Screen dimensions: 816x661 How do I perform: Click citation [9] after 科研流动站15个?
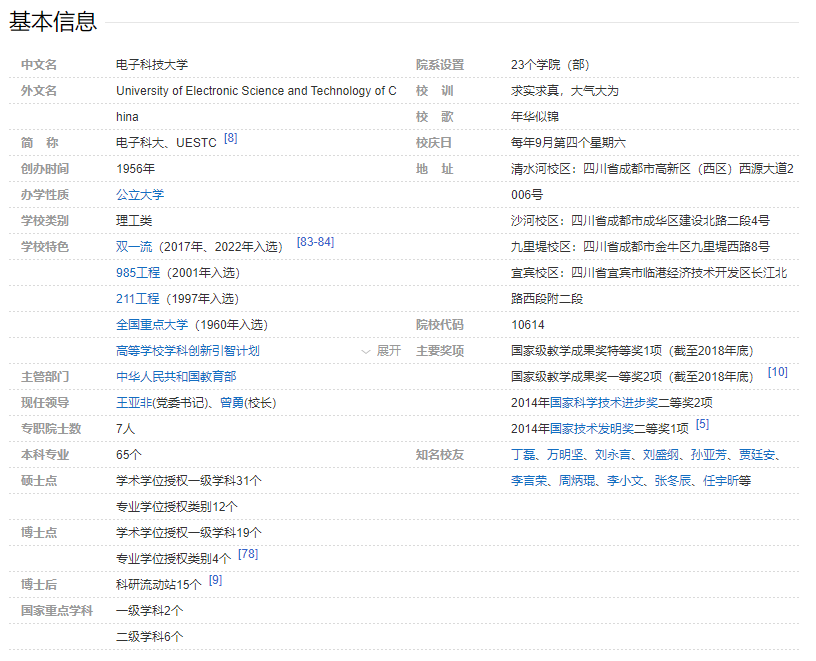(215, 580)
